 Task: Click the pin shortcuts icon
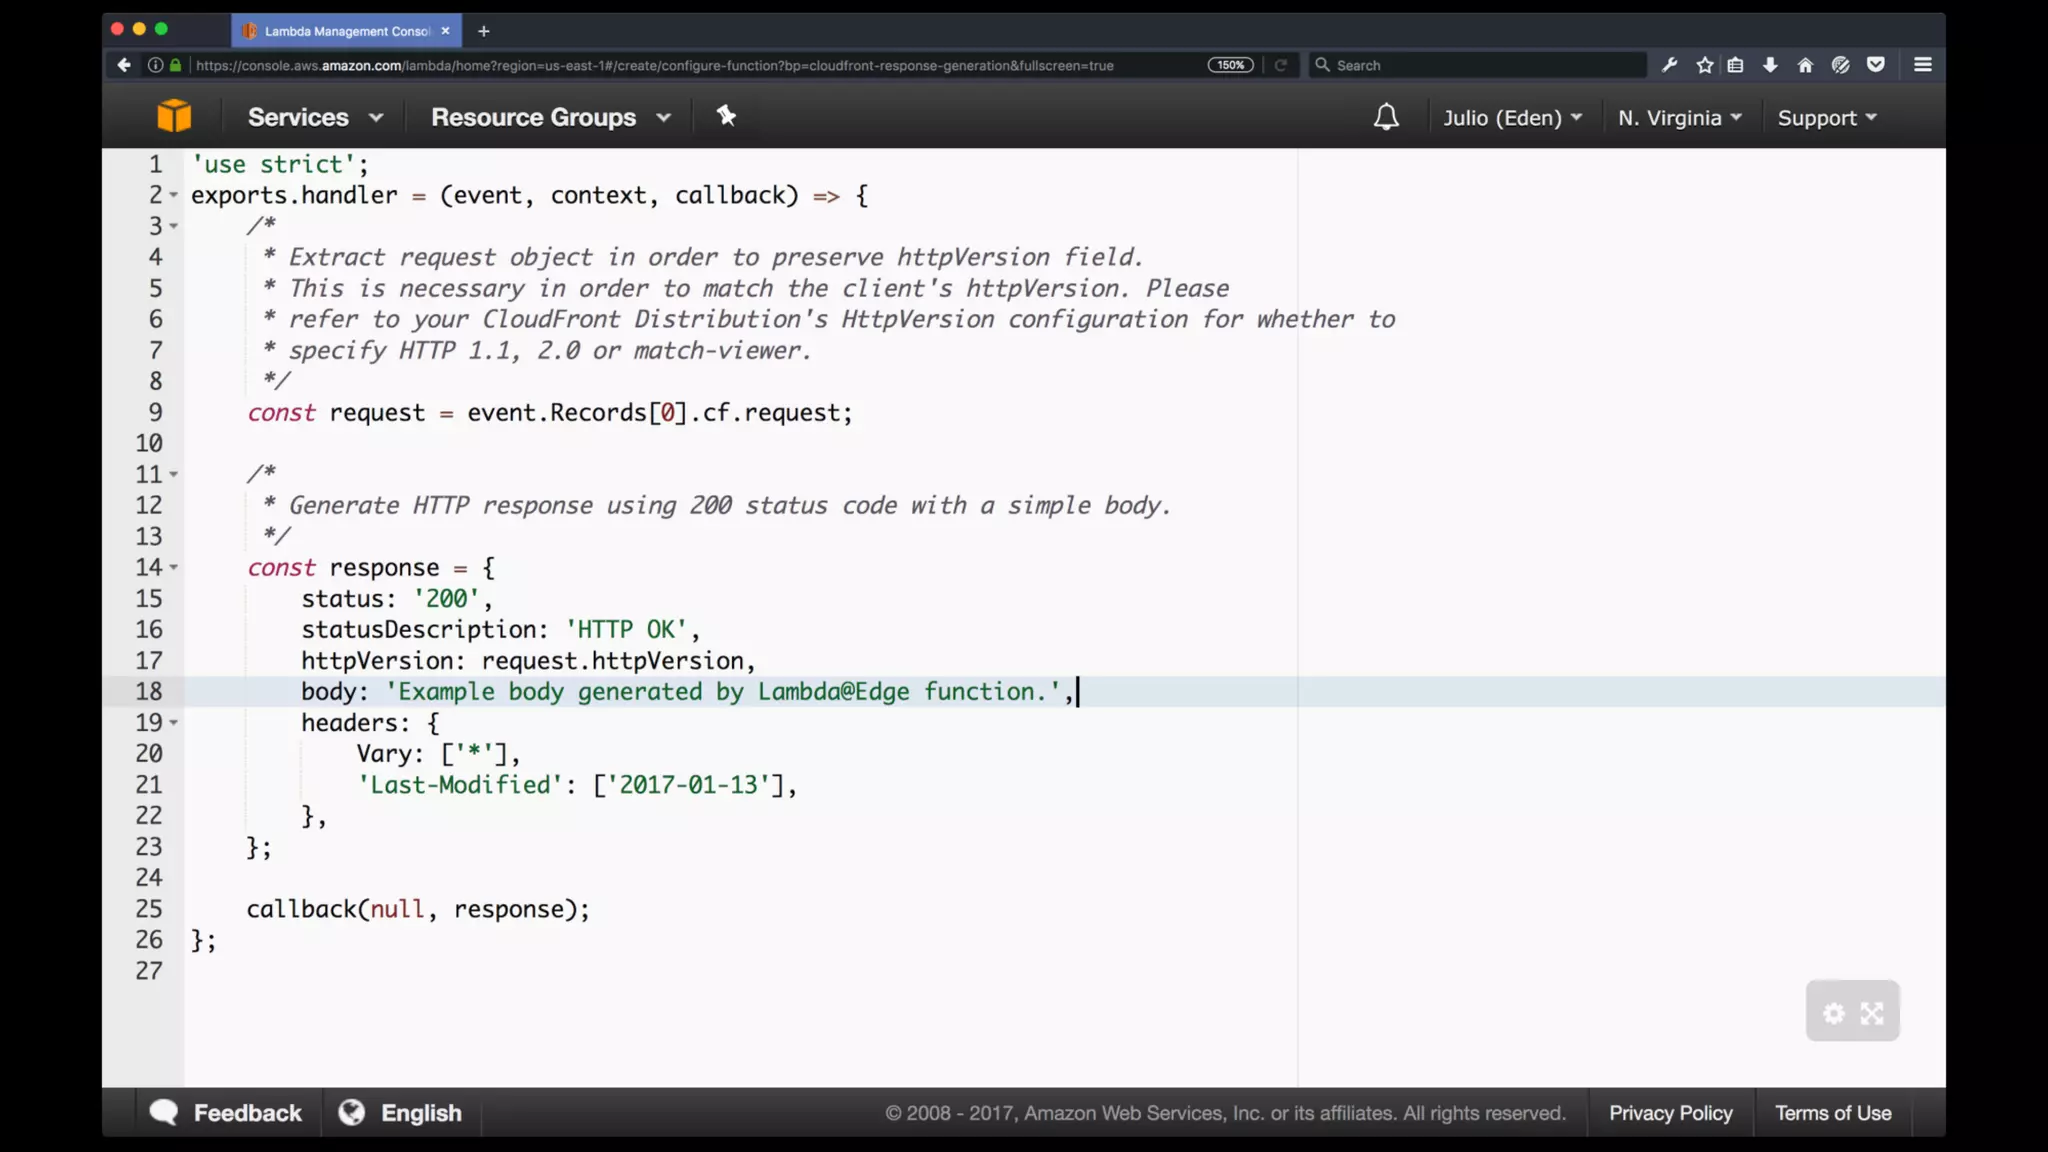(726, 116)
